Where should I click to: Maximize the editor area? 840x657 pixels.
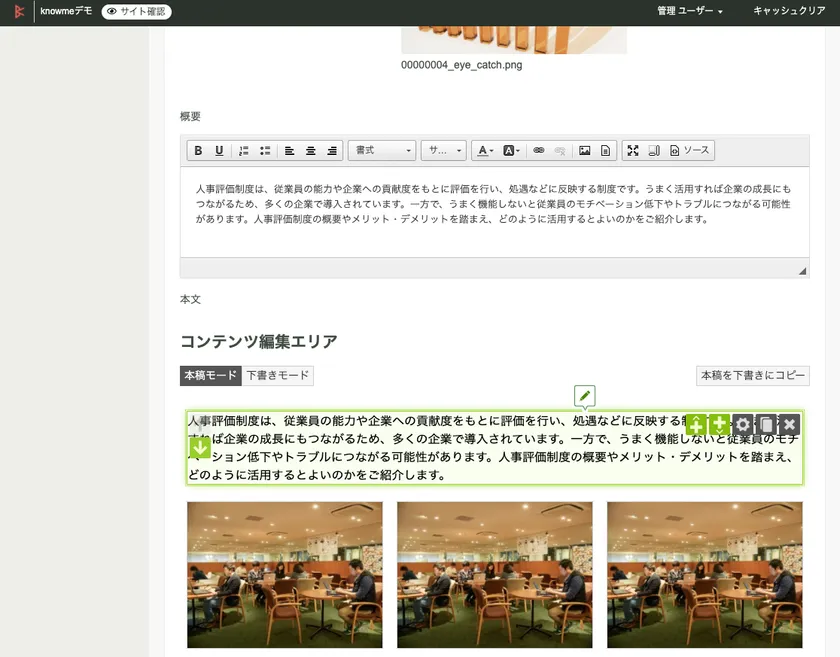pyautogui.click(x=633, y=151)
